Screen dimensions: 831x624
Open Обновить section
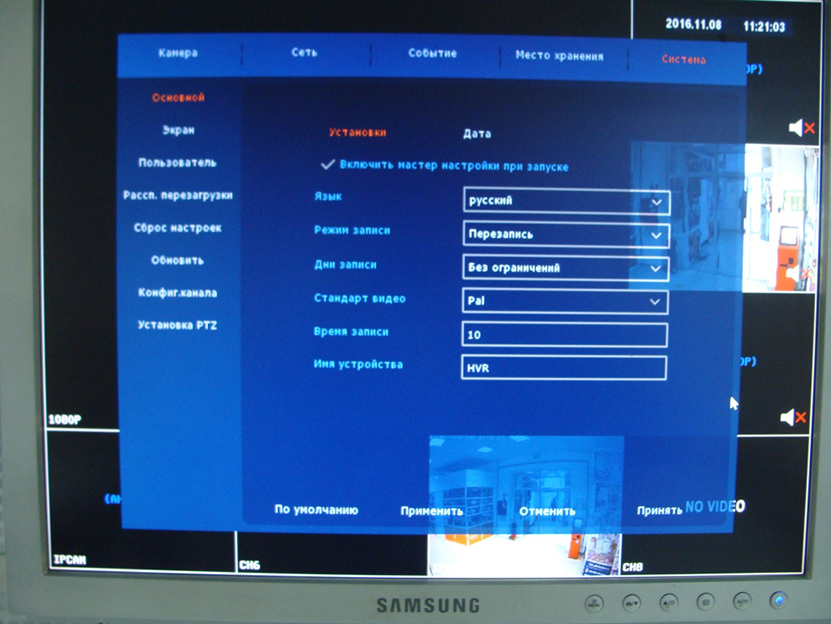point(178,260)
